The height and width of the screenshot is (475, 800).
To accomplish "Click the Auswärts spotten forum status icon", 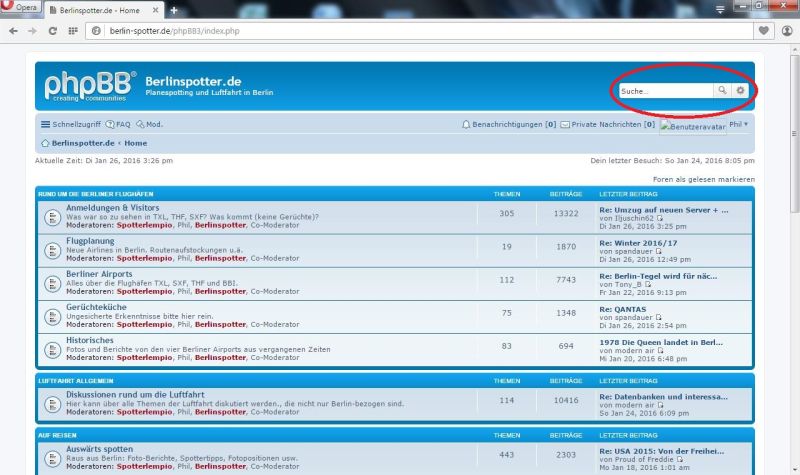I will [x=53, y=459].
